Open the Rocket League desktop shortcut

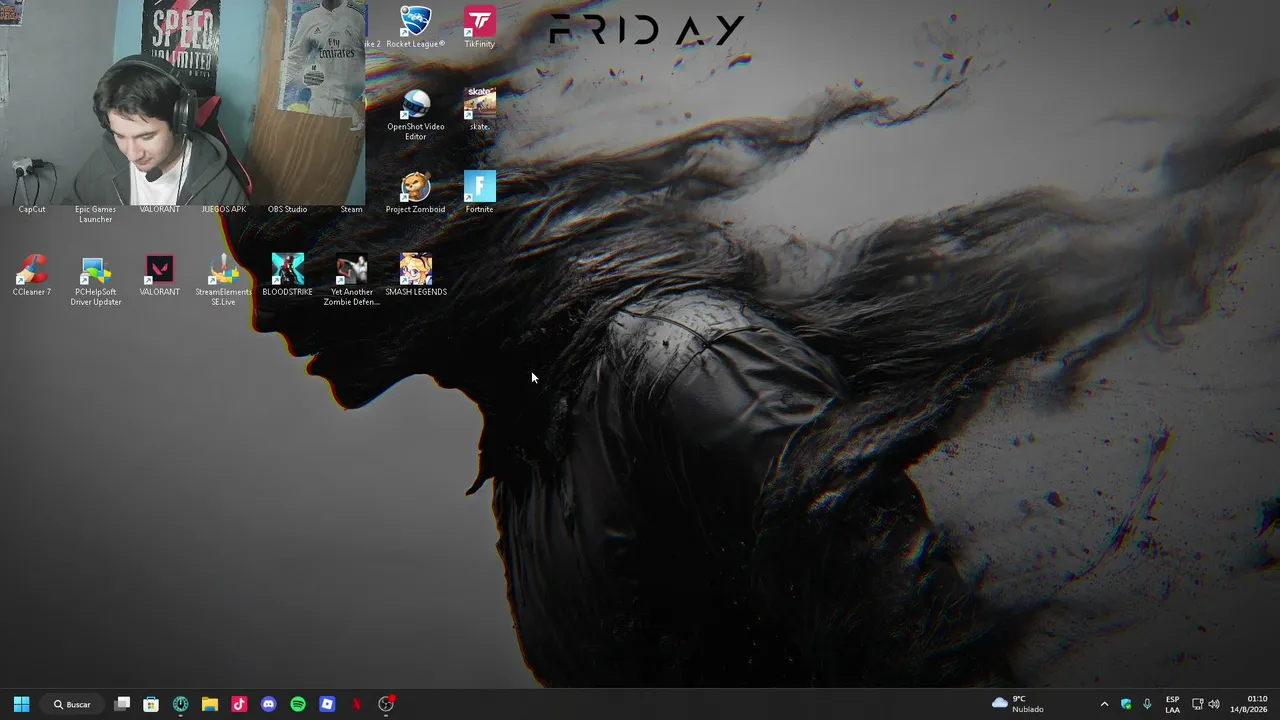tap(415, 27)
